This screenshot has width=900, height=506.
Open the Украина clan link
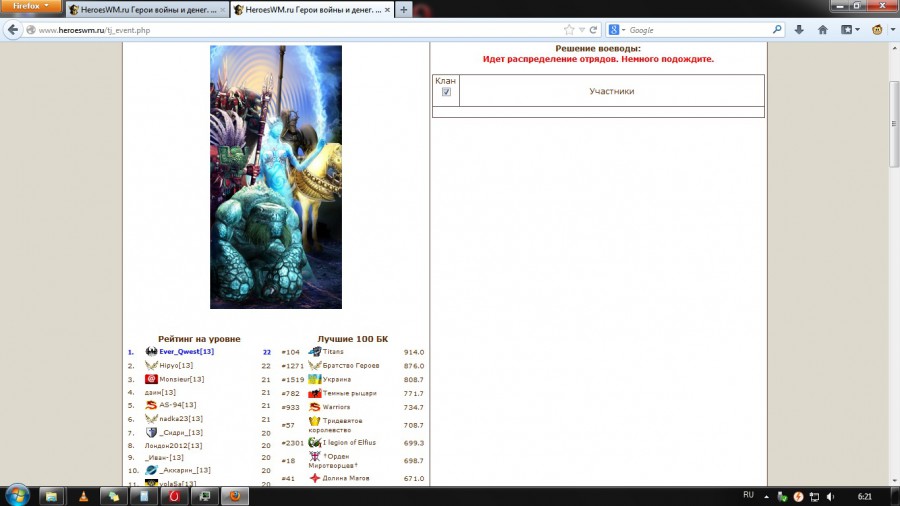tap(336, 379)
